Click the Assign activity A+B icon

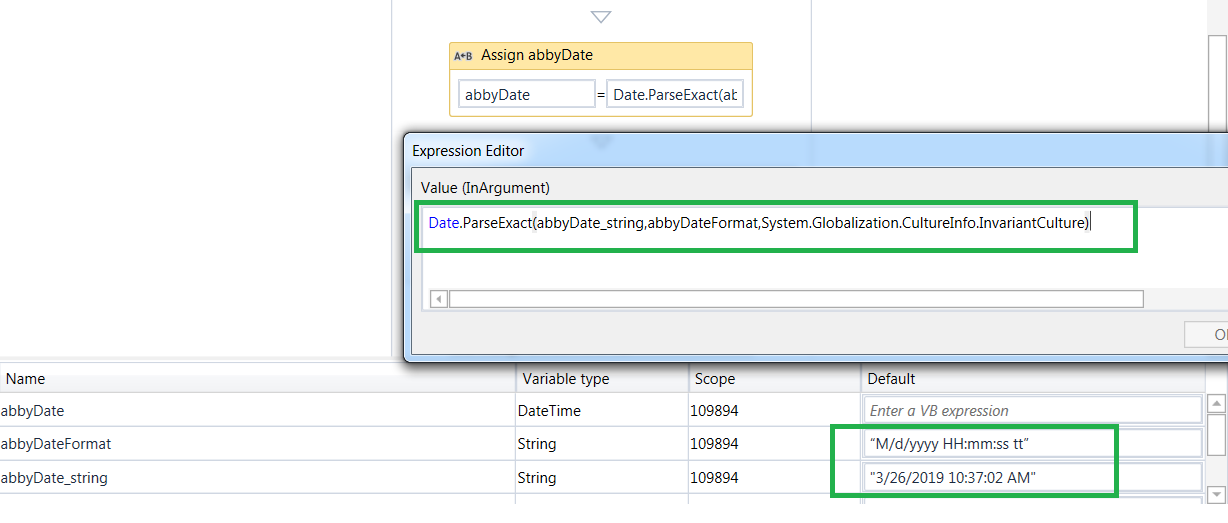[463, 56]
